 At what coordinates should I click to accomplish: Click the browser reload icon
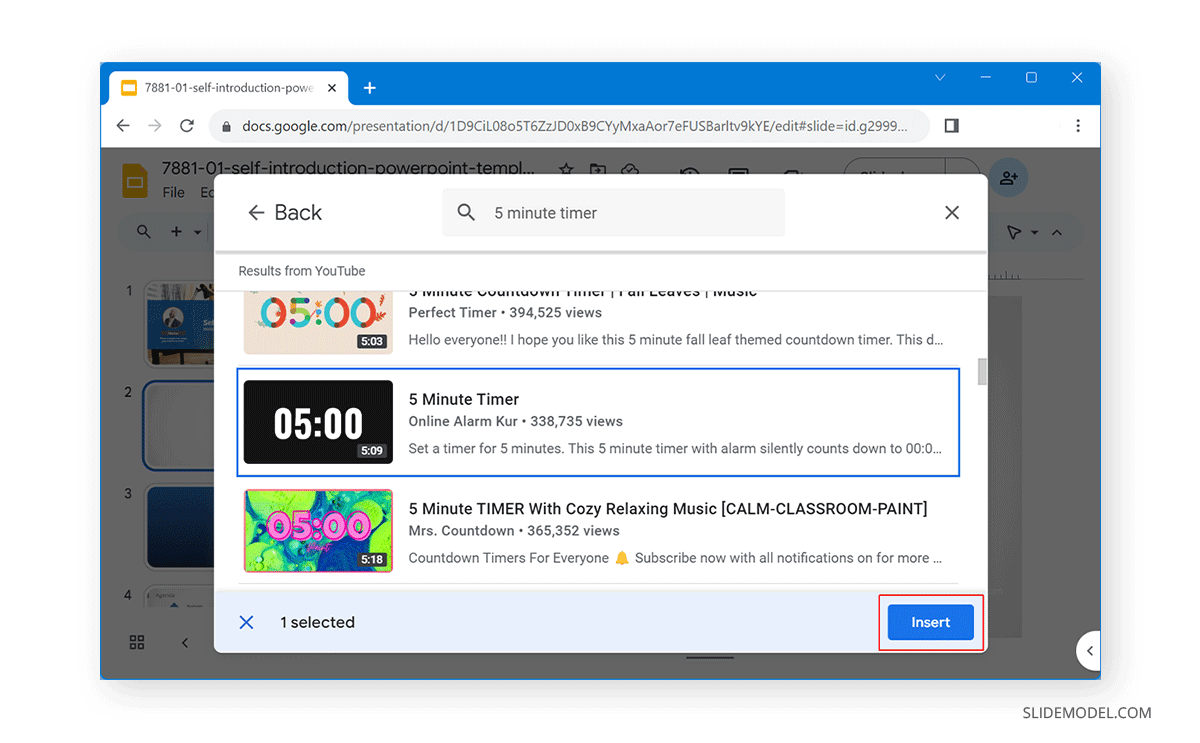[187, 125]
